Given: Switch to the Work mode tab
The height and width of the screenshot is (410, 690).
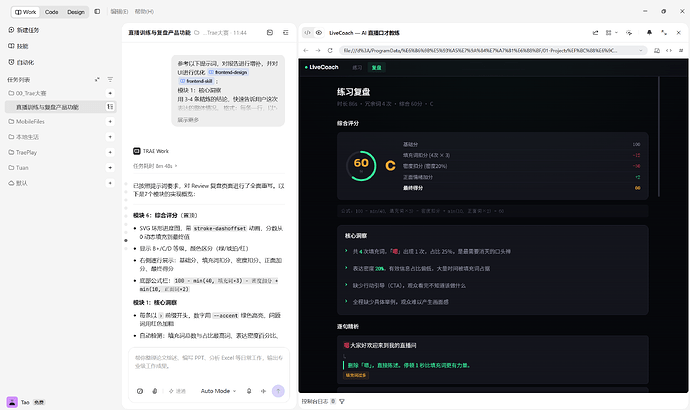Looking at the screenshot, I should (26, 12).
